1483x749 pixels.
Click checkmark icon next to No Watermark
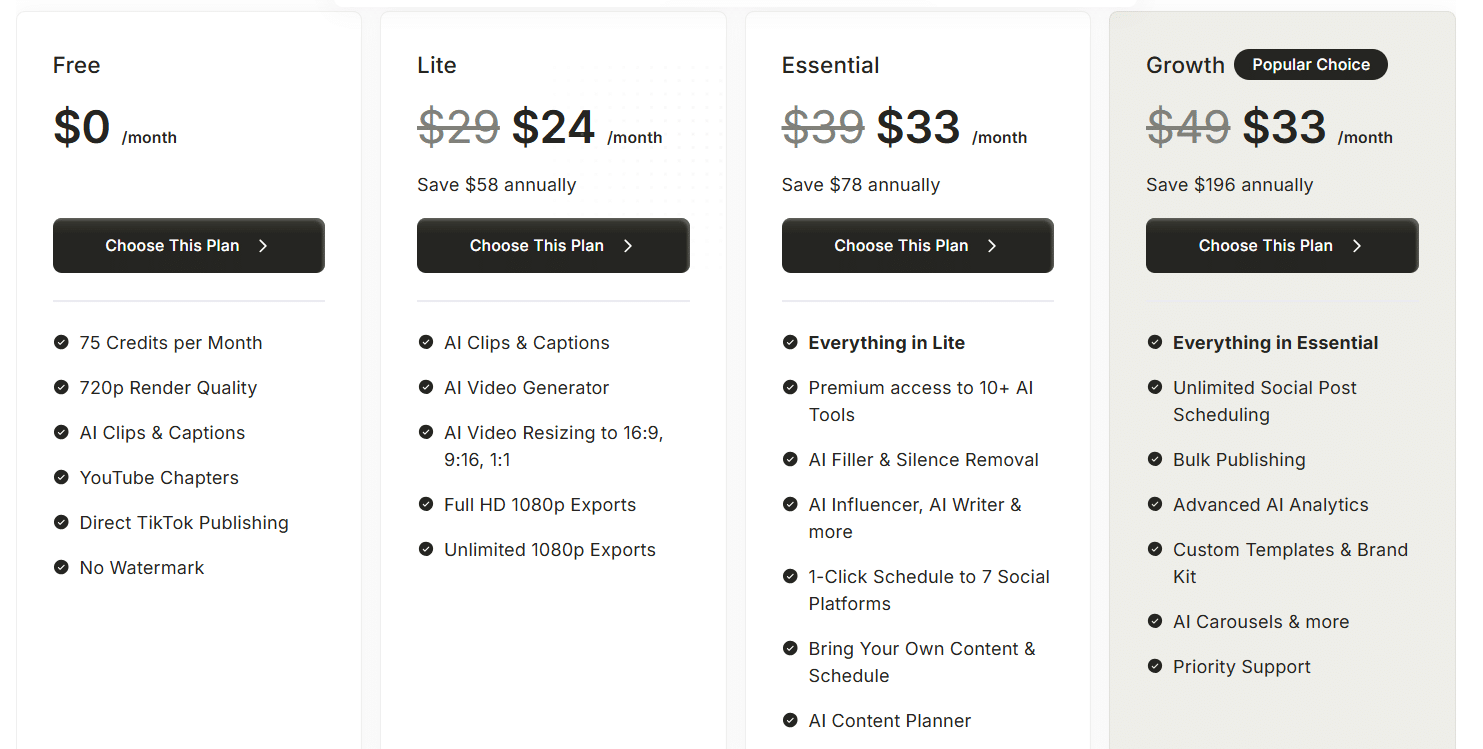[61, 567]
